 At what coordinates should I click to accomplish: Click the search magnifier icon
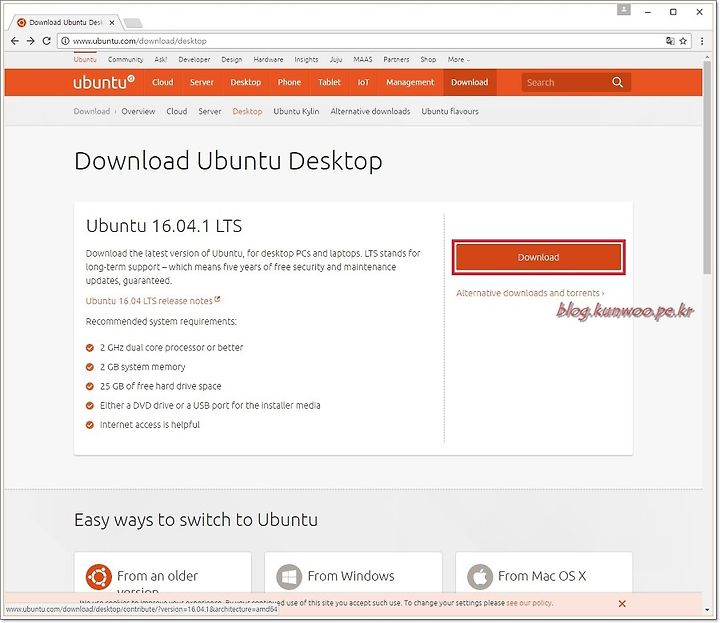pos(618,82)
